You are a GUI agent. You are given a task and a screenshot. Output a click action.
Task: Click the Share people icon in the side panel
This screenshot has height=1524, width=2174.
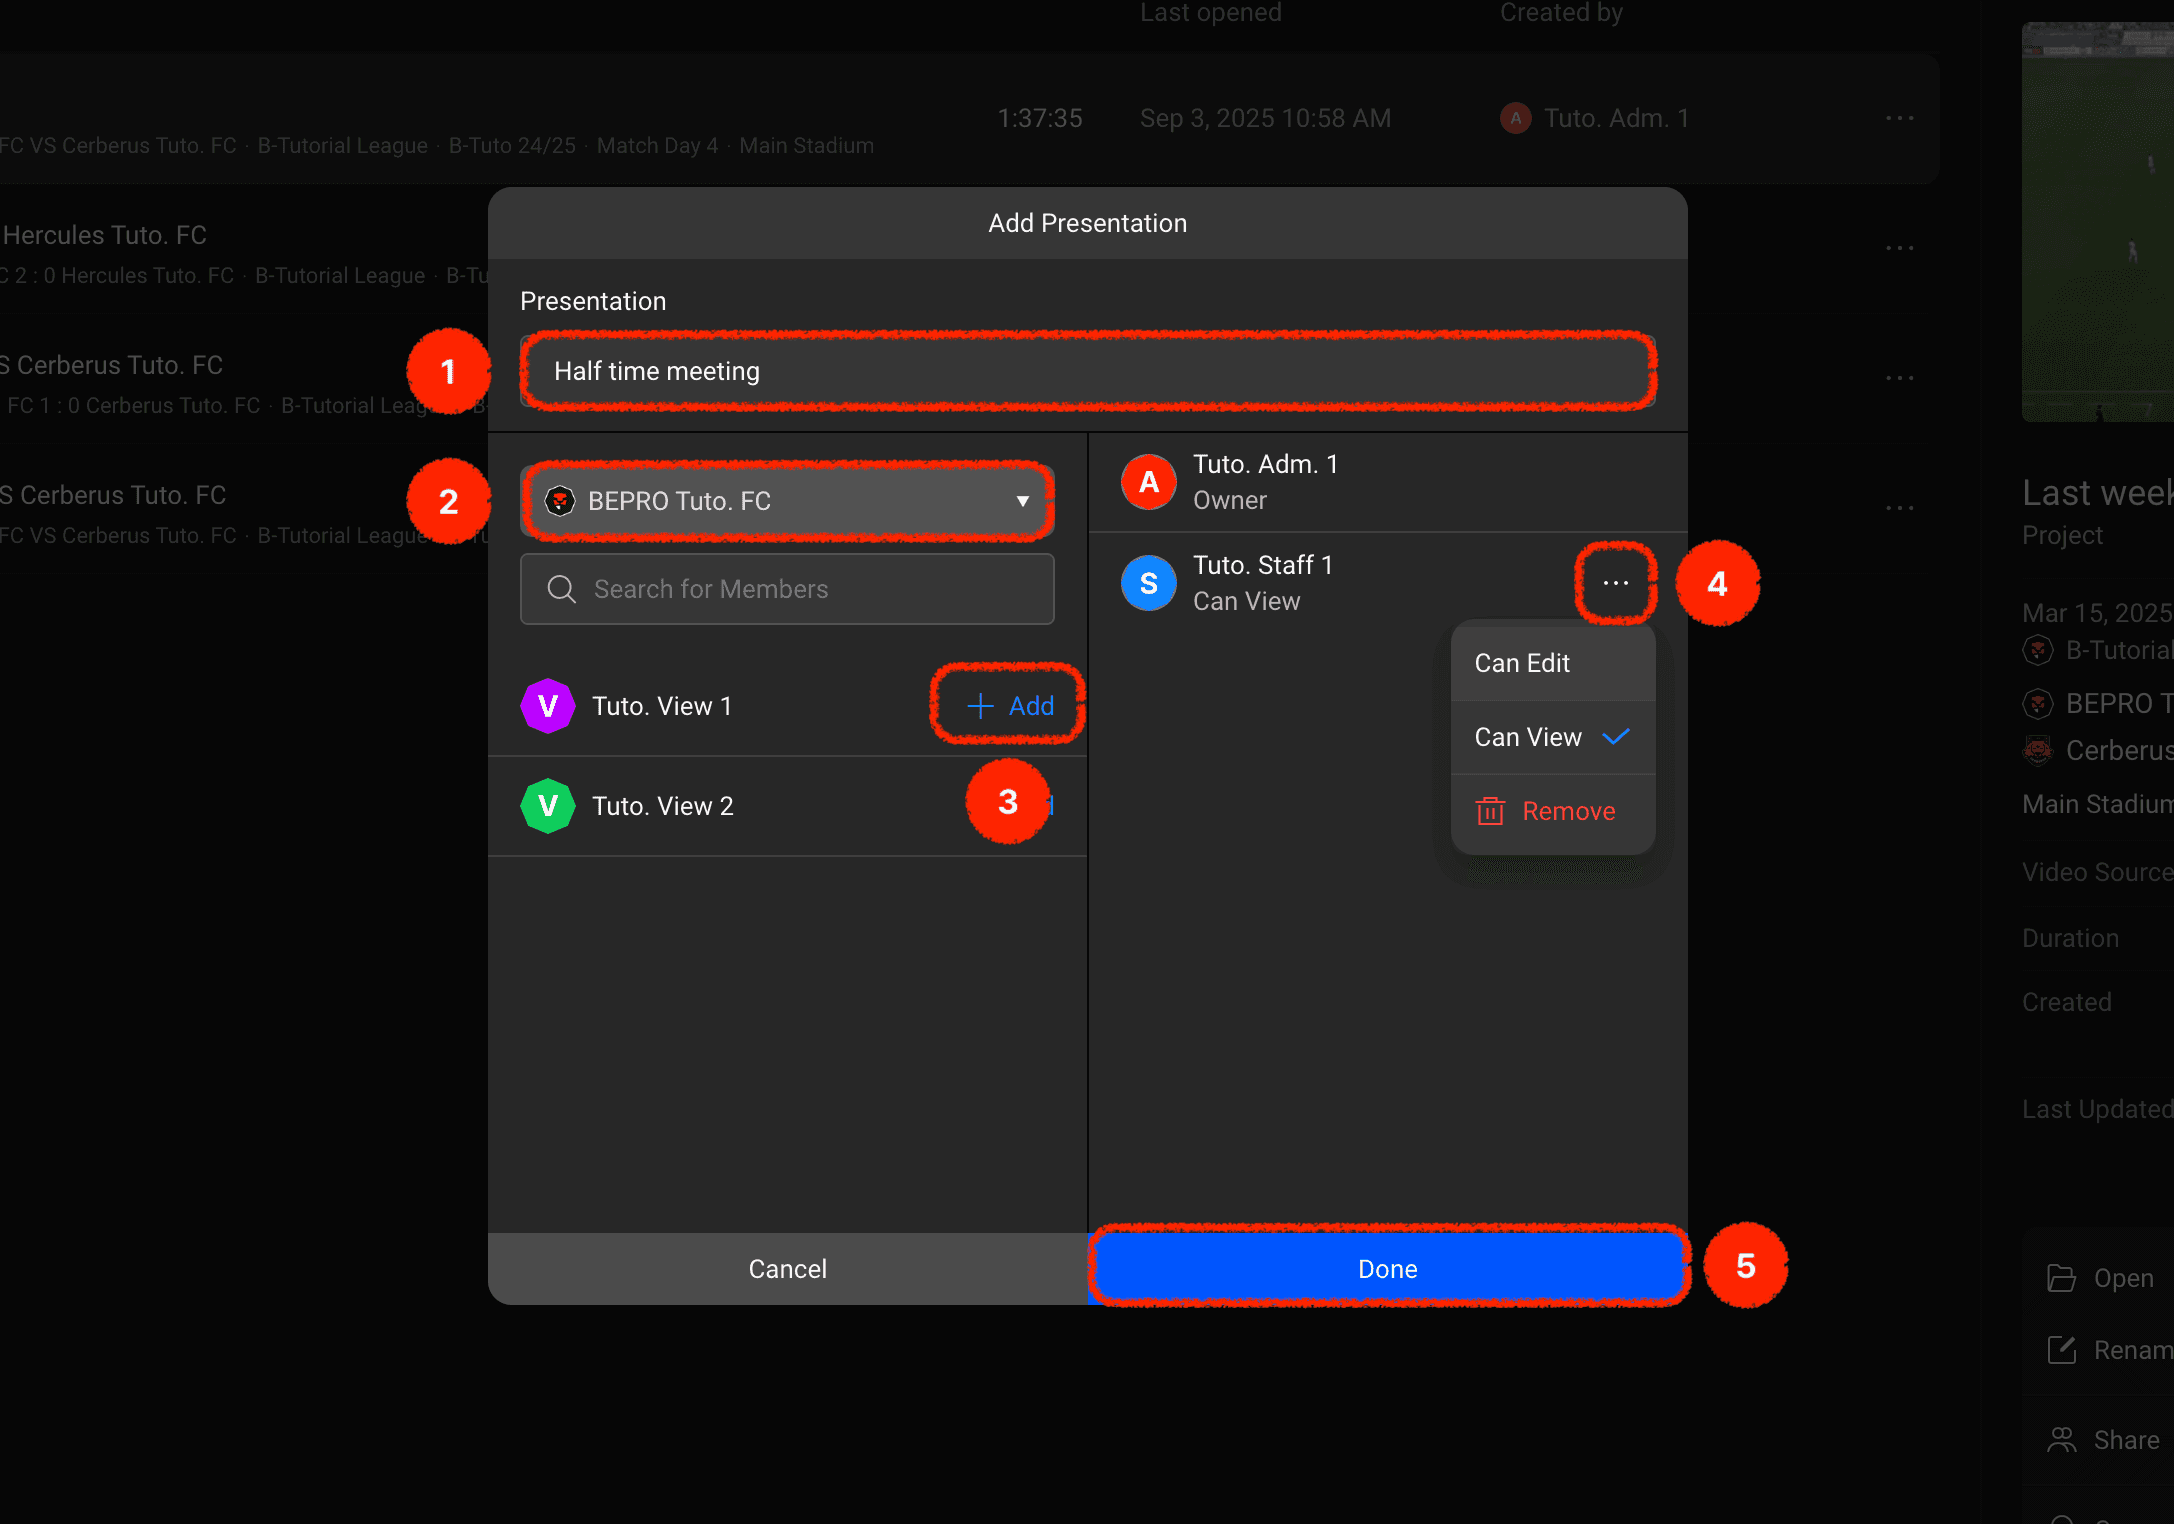coord(2061,1440)
